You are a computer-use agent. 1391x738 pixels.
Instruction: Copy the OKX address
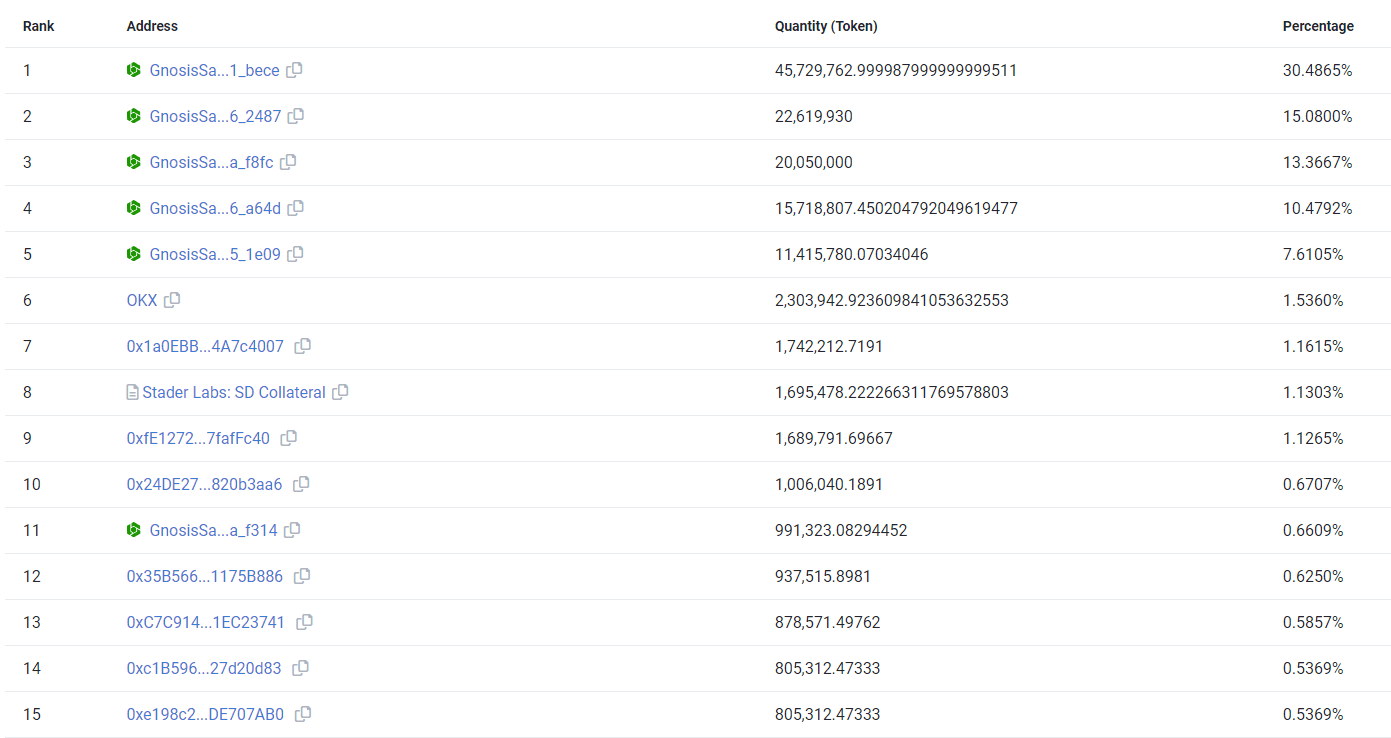[172, 300]
